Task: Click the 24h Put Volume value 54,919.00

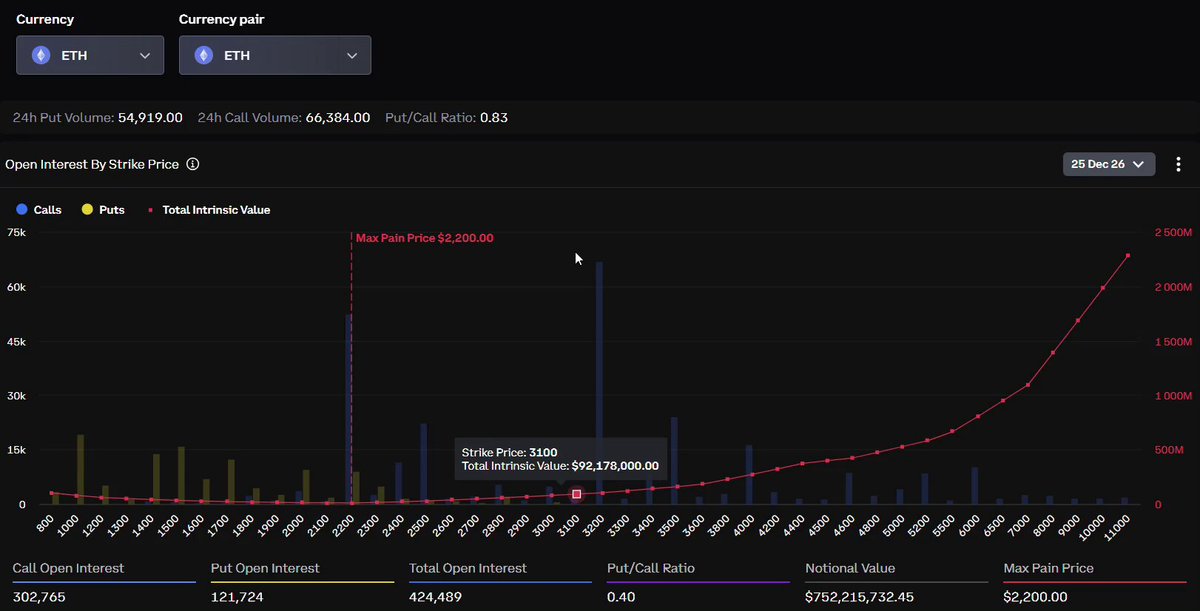Action: pos(152,118)
